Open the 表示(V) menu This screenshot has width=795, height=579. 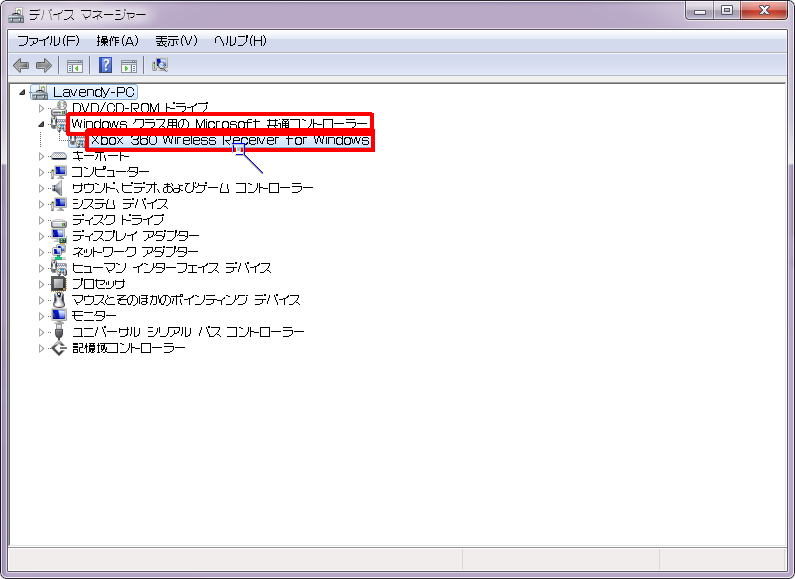pos(176,41)
